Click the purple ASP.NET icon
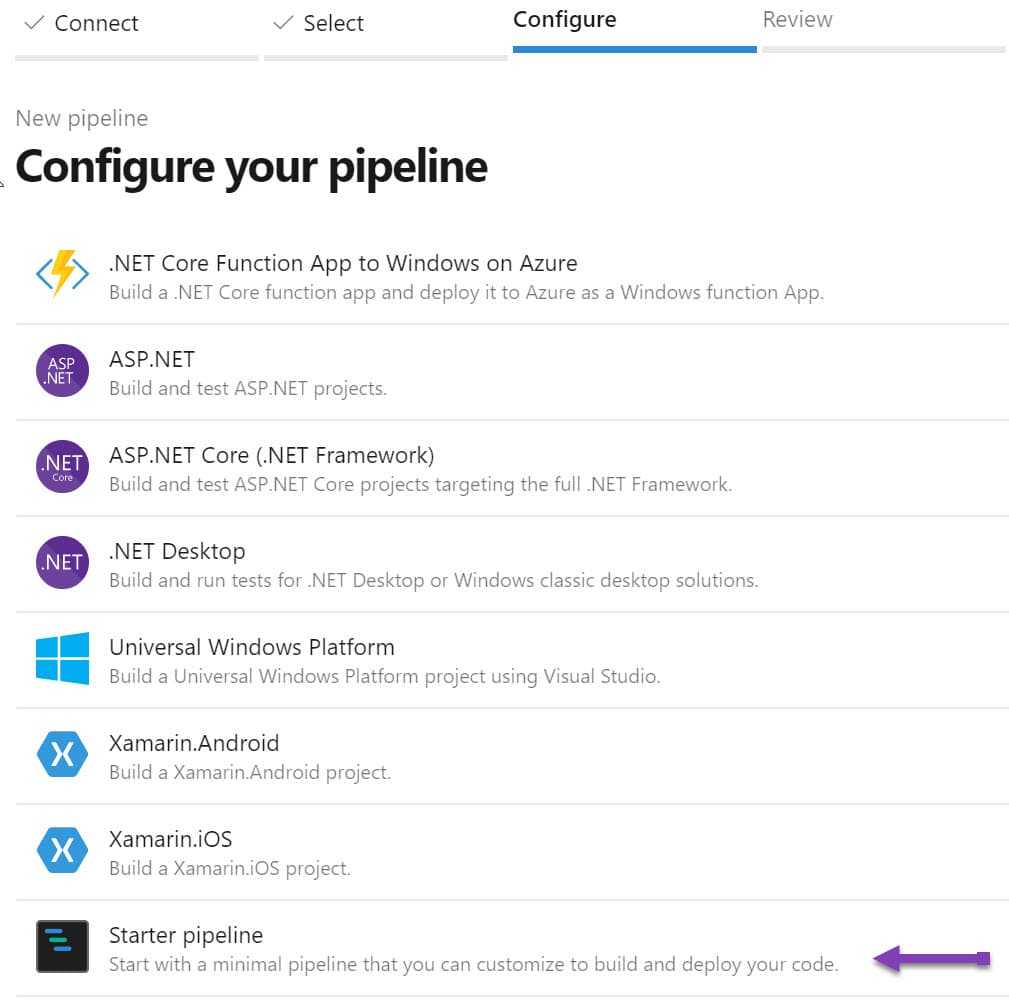 click(x=62, y=371)
